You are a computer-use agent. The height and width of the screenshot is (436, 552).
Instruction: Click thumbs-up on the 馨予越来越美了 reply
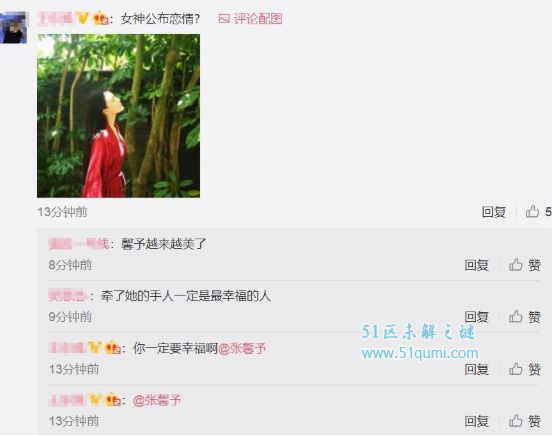pyautogui.click(x=516, y=264)
